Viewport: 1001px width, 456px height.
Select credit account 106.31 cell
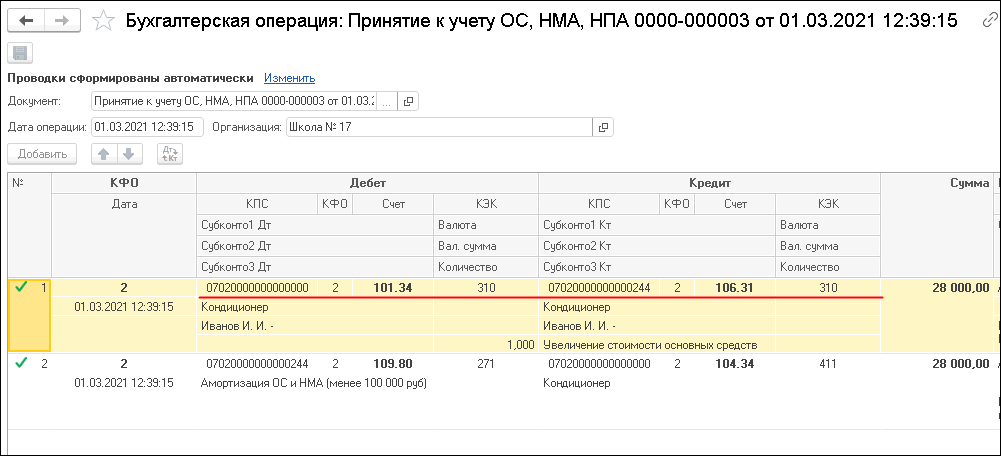[x=735, y=288]
